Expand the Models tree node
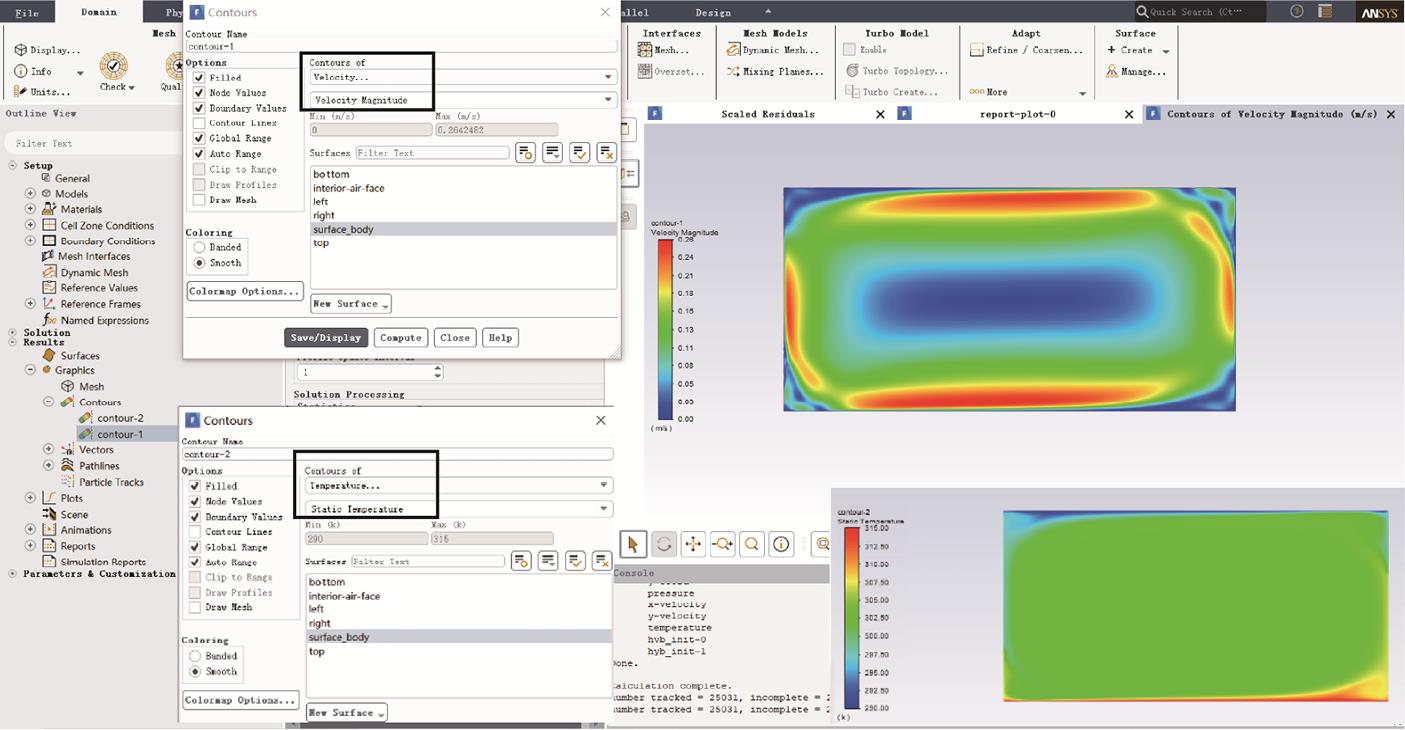This screenshot has height=730, width=1405. click(x=30, y=194)
